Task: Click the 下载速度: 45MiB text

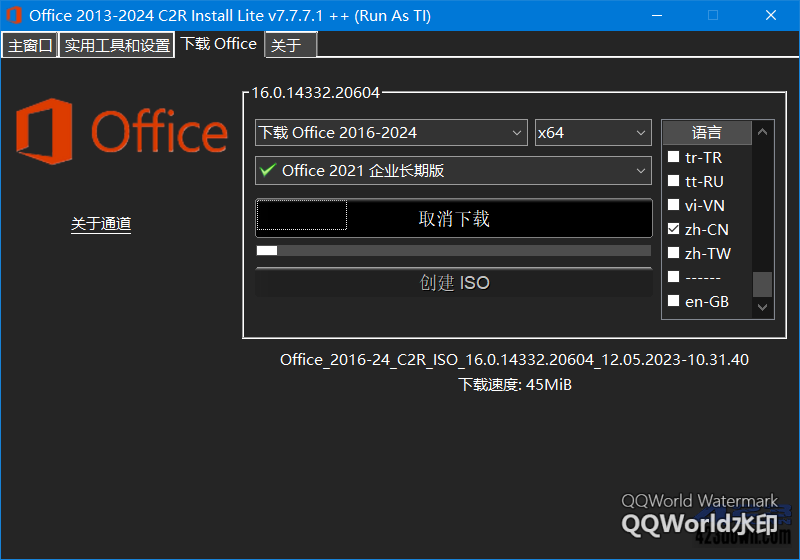Action: point(514,384)
